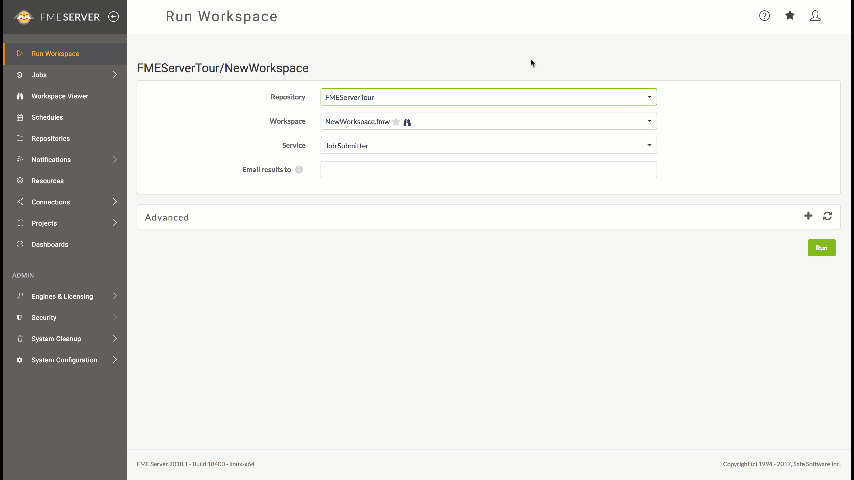This screenshot has height=480, width=854.
Task: Click the Safe Software copyright text
Action: coord(782,464)
